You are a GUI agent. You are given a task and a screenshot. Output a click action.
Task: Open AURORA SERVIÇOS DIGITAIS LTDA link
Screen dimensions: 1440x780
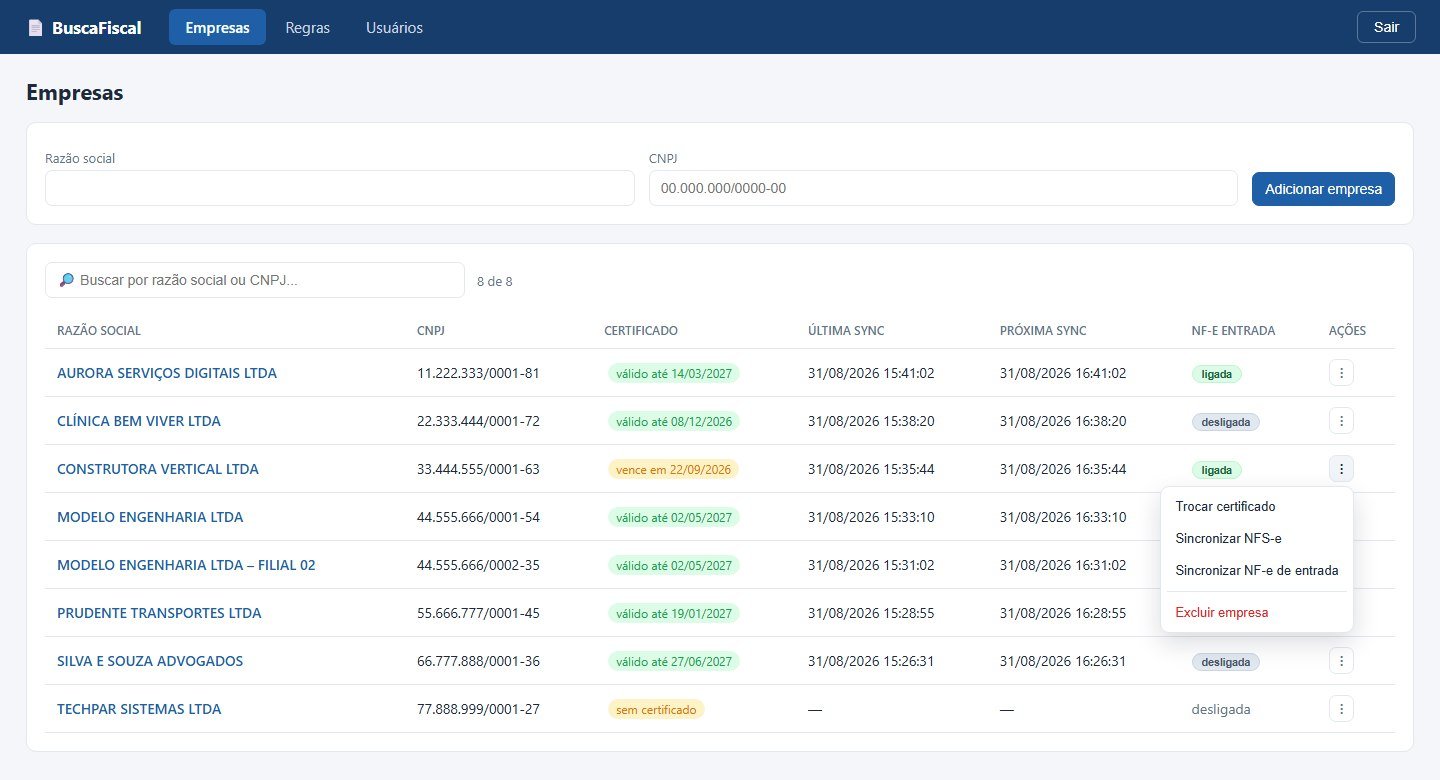pyautogui.click(x=167, y=373)
